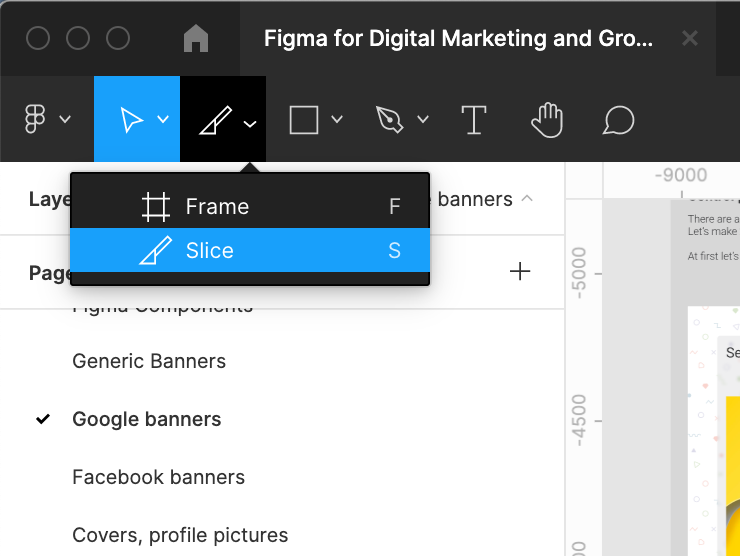Image resolution: width=740 pixels, height=556 pixels.
Task: Open the Generic Banners page
Action: tap(149, 361)
